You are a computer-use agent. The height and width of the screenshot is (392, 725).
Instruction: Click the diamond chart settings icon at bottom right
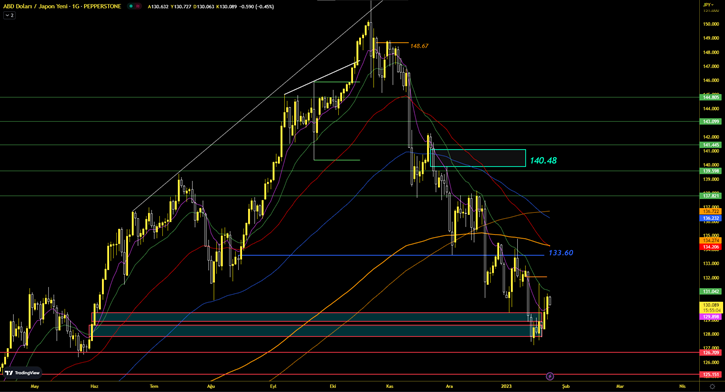[712, 386]
